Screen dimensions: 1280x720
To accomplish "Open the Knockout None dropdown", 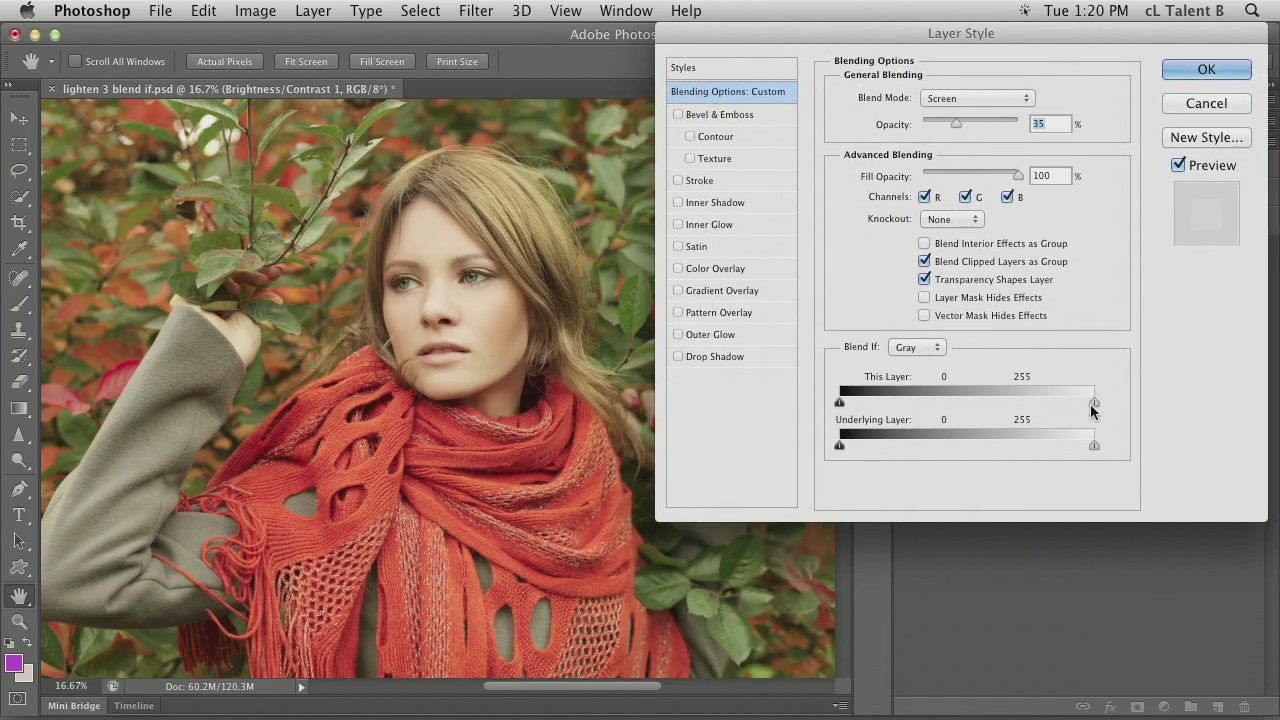I will coord(952,219).
